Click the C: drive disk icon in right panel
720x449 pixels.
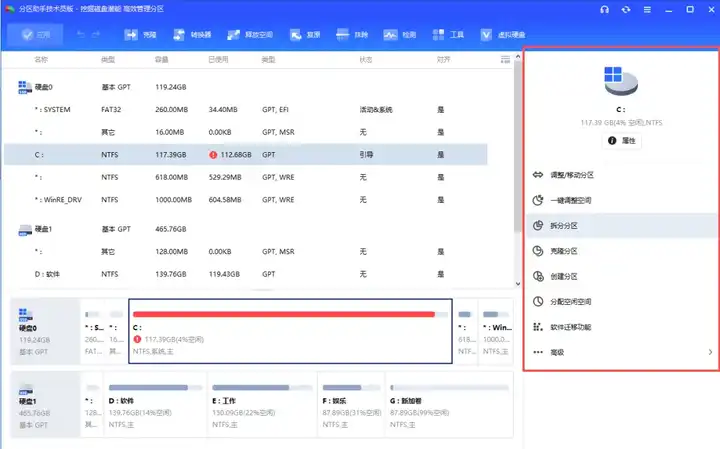[621, 81]
